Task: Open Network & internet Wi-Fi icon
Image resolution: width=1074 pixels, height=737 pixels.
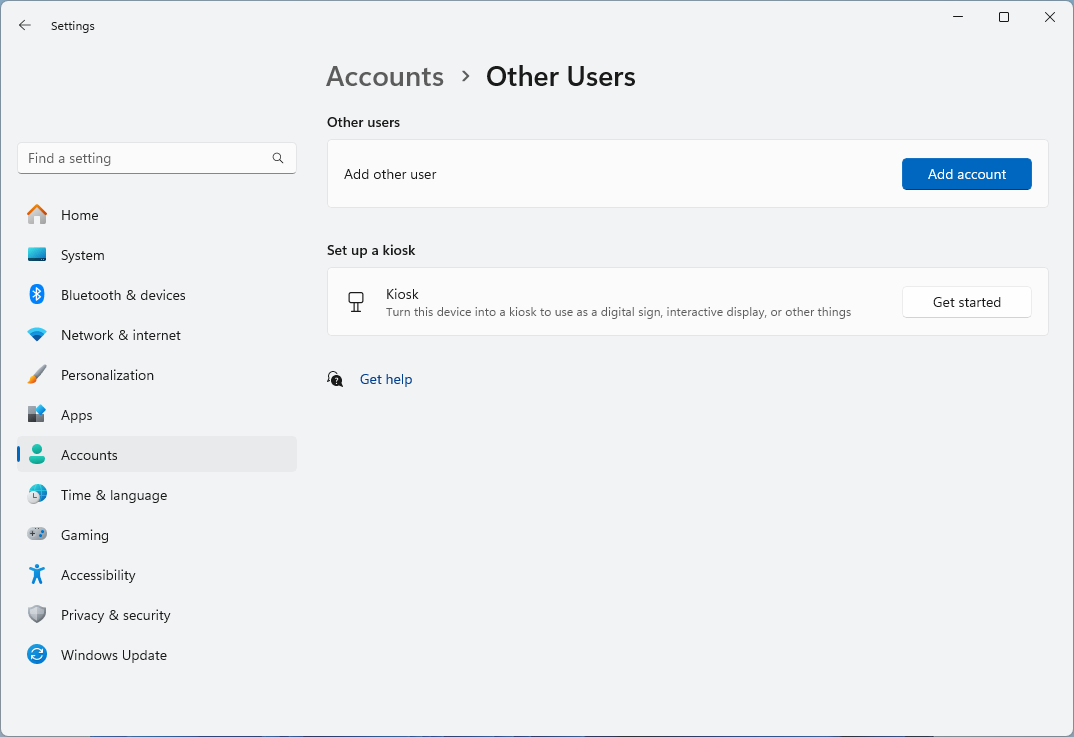Action: pyautogui.click(x=37, y=335)
